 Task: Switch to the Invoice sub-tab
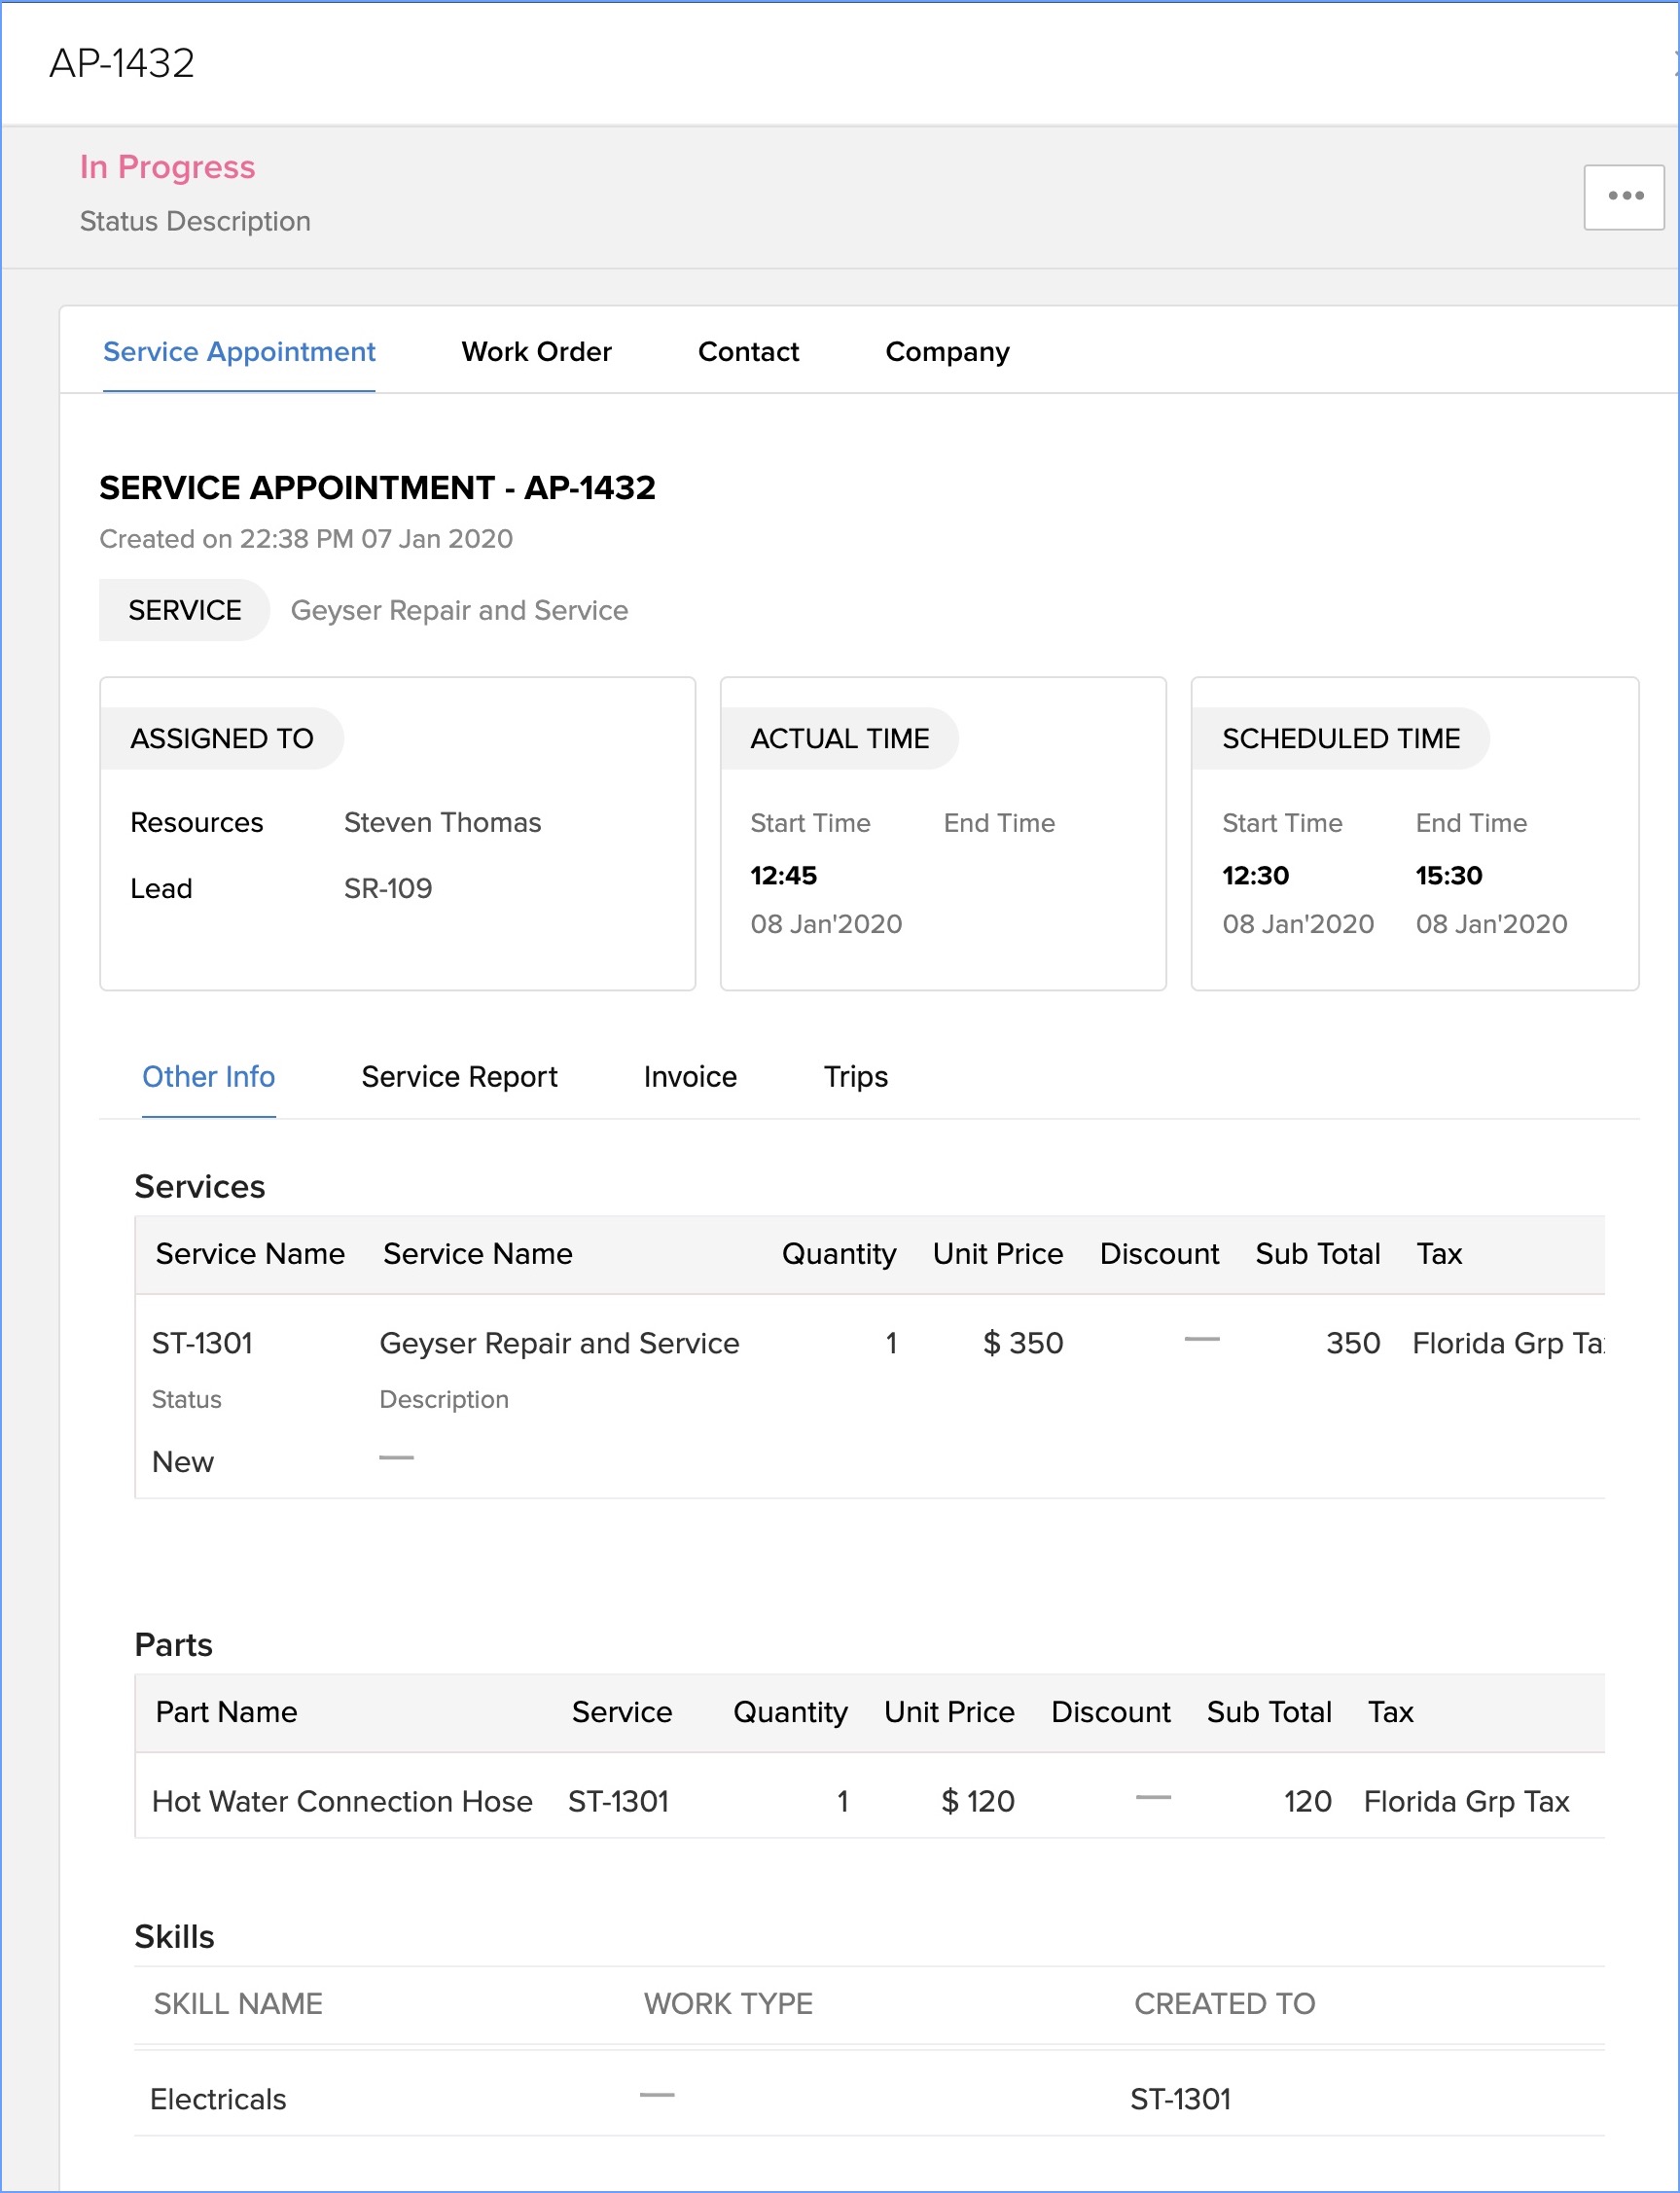coord(690,1076)
